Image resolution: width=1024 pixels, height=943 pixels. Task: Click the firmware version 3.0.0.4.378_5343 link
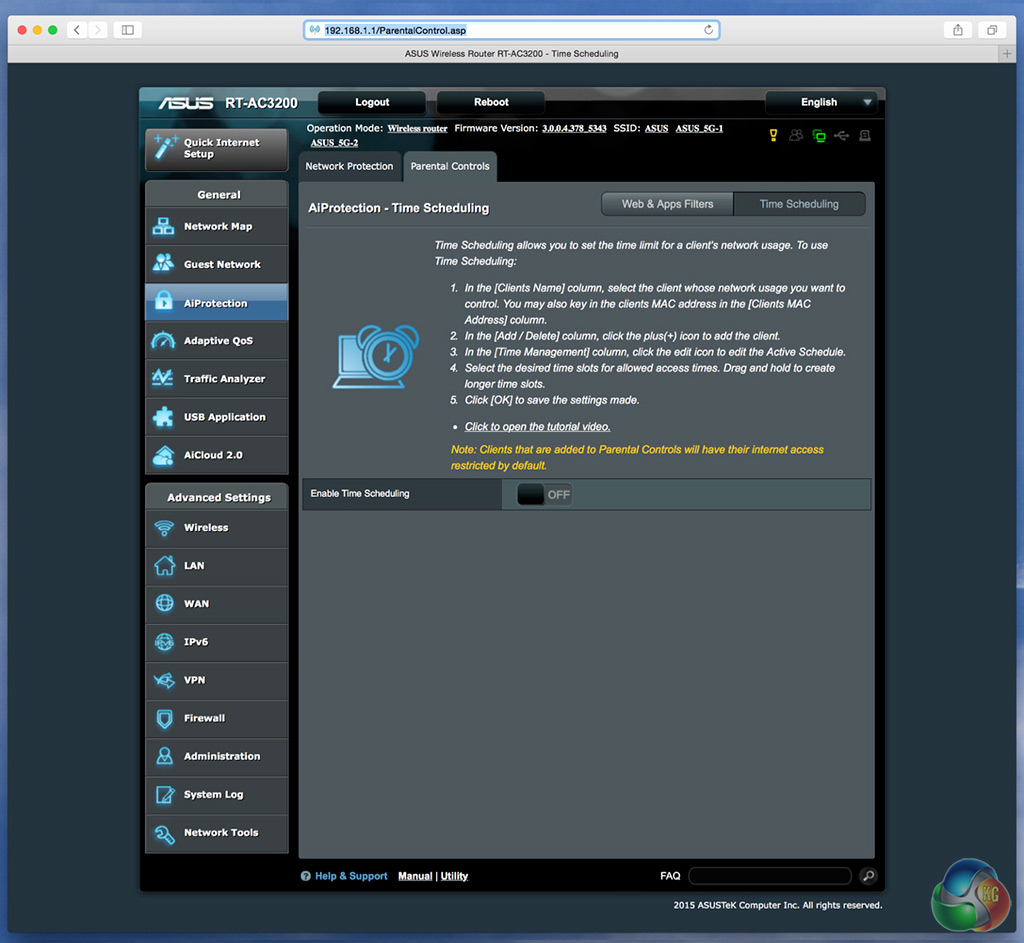click(x=574, y=129)
